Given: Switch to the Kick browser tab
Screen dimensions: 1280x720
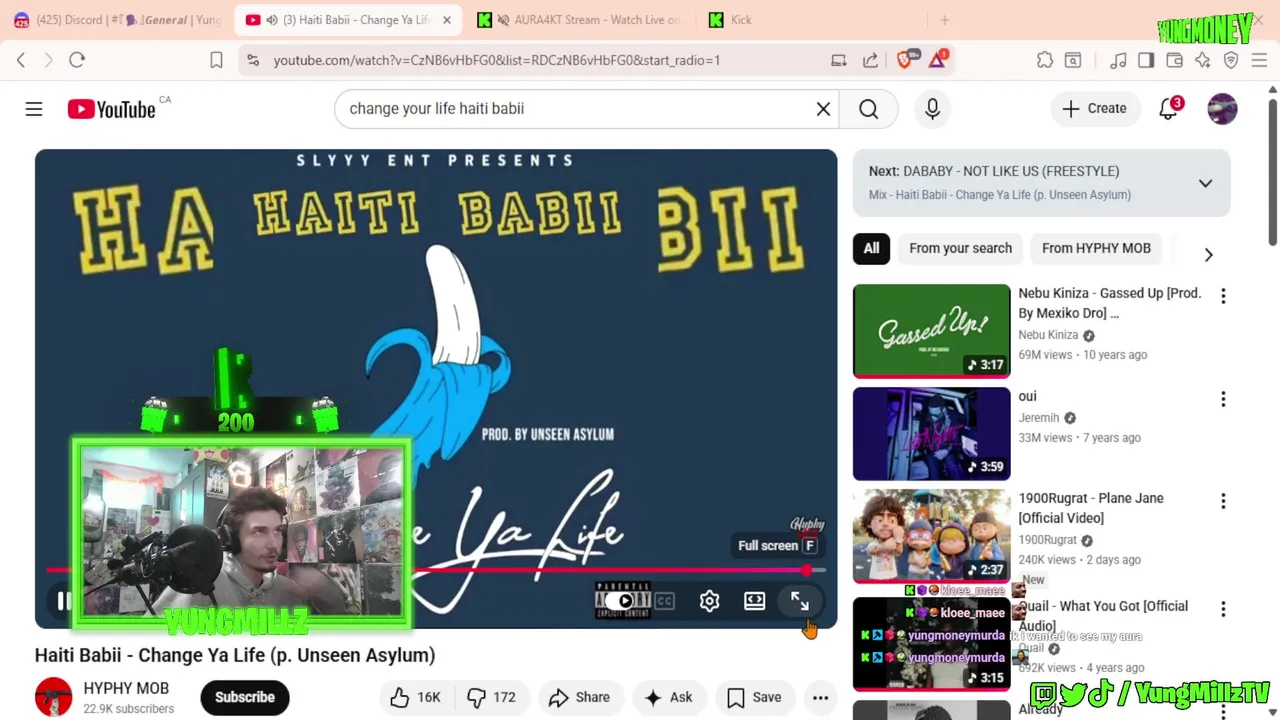Looking at the screenshot, I should pyautogui.click(x=812, y=20).
